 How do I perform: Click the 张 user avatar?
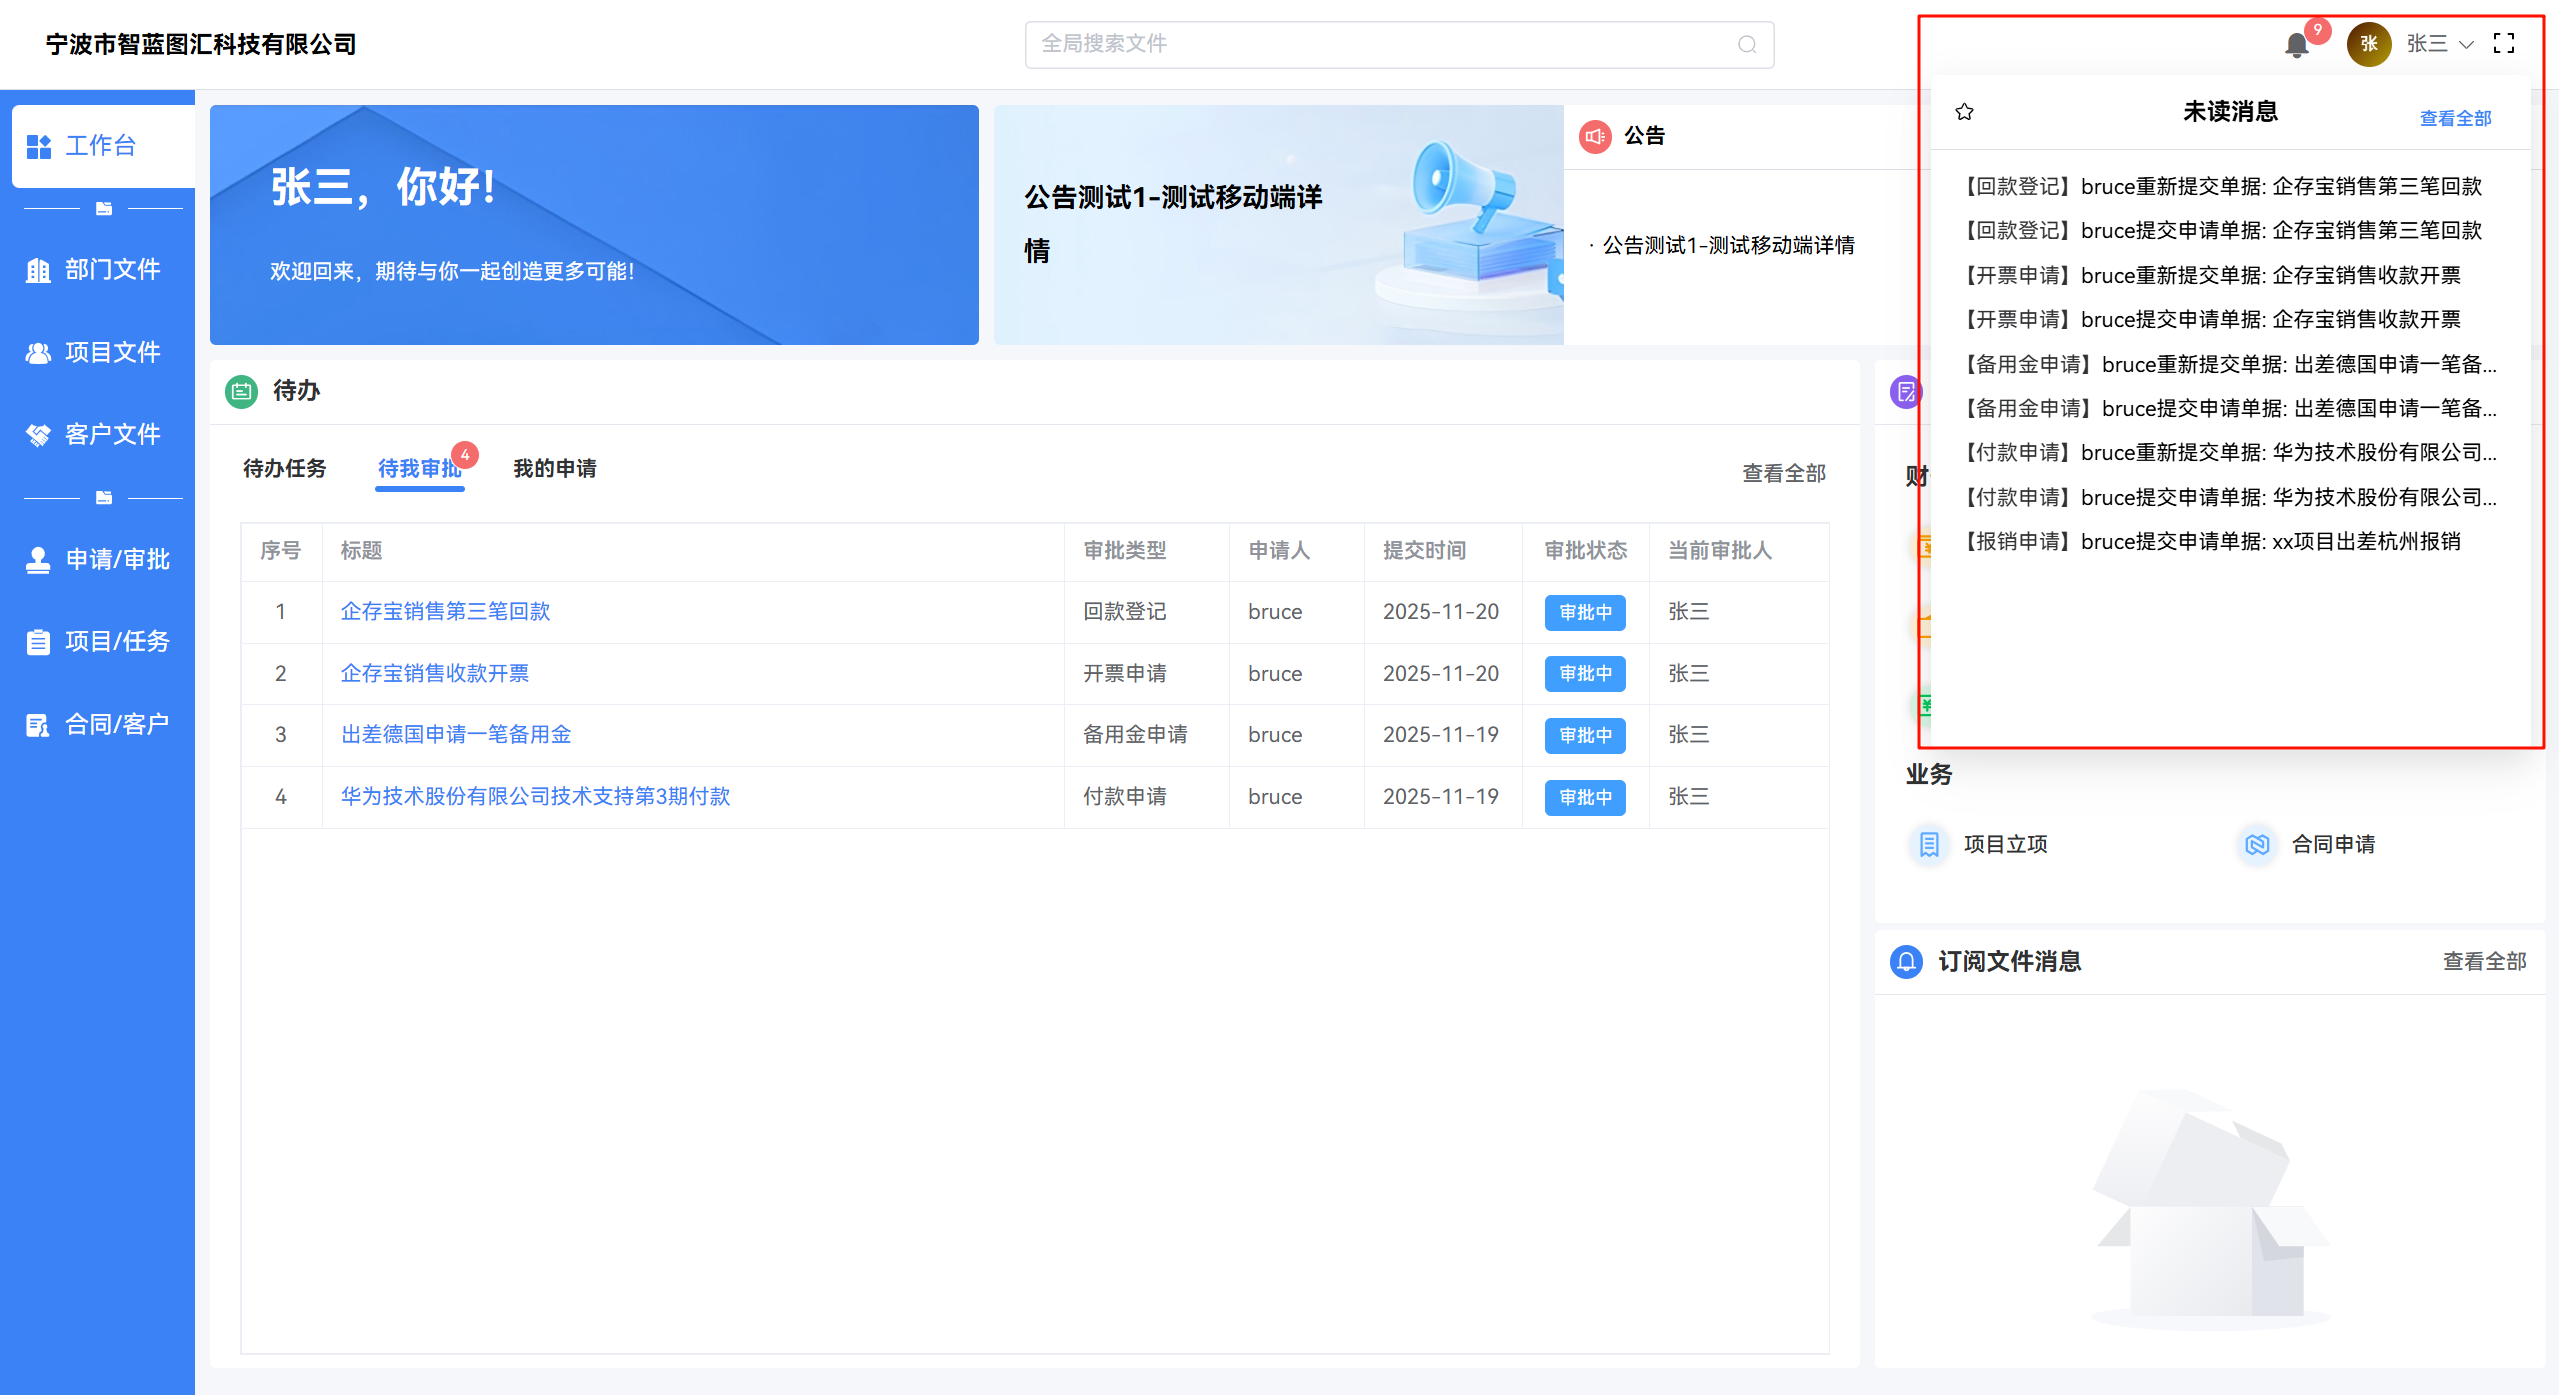pyautogui.click(x=2368, y=44)
